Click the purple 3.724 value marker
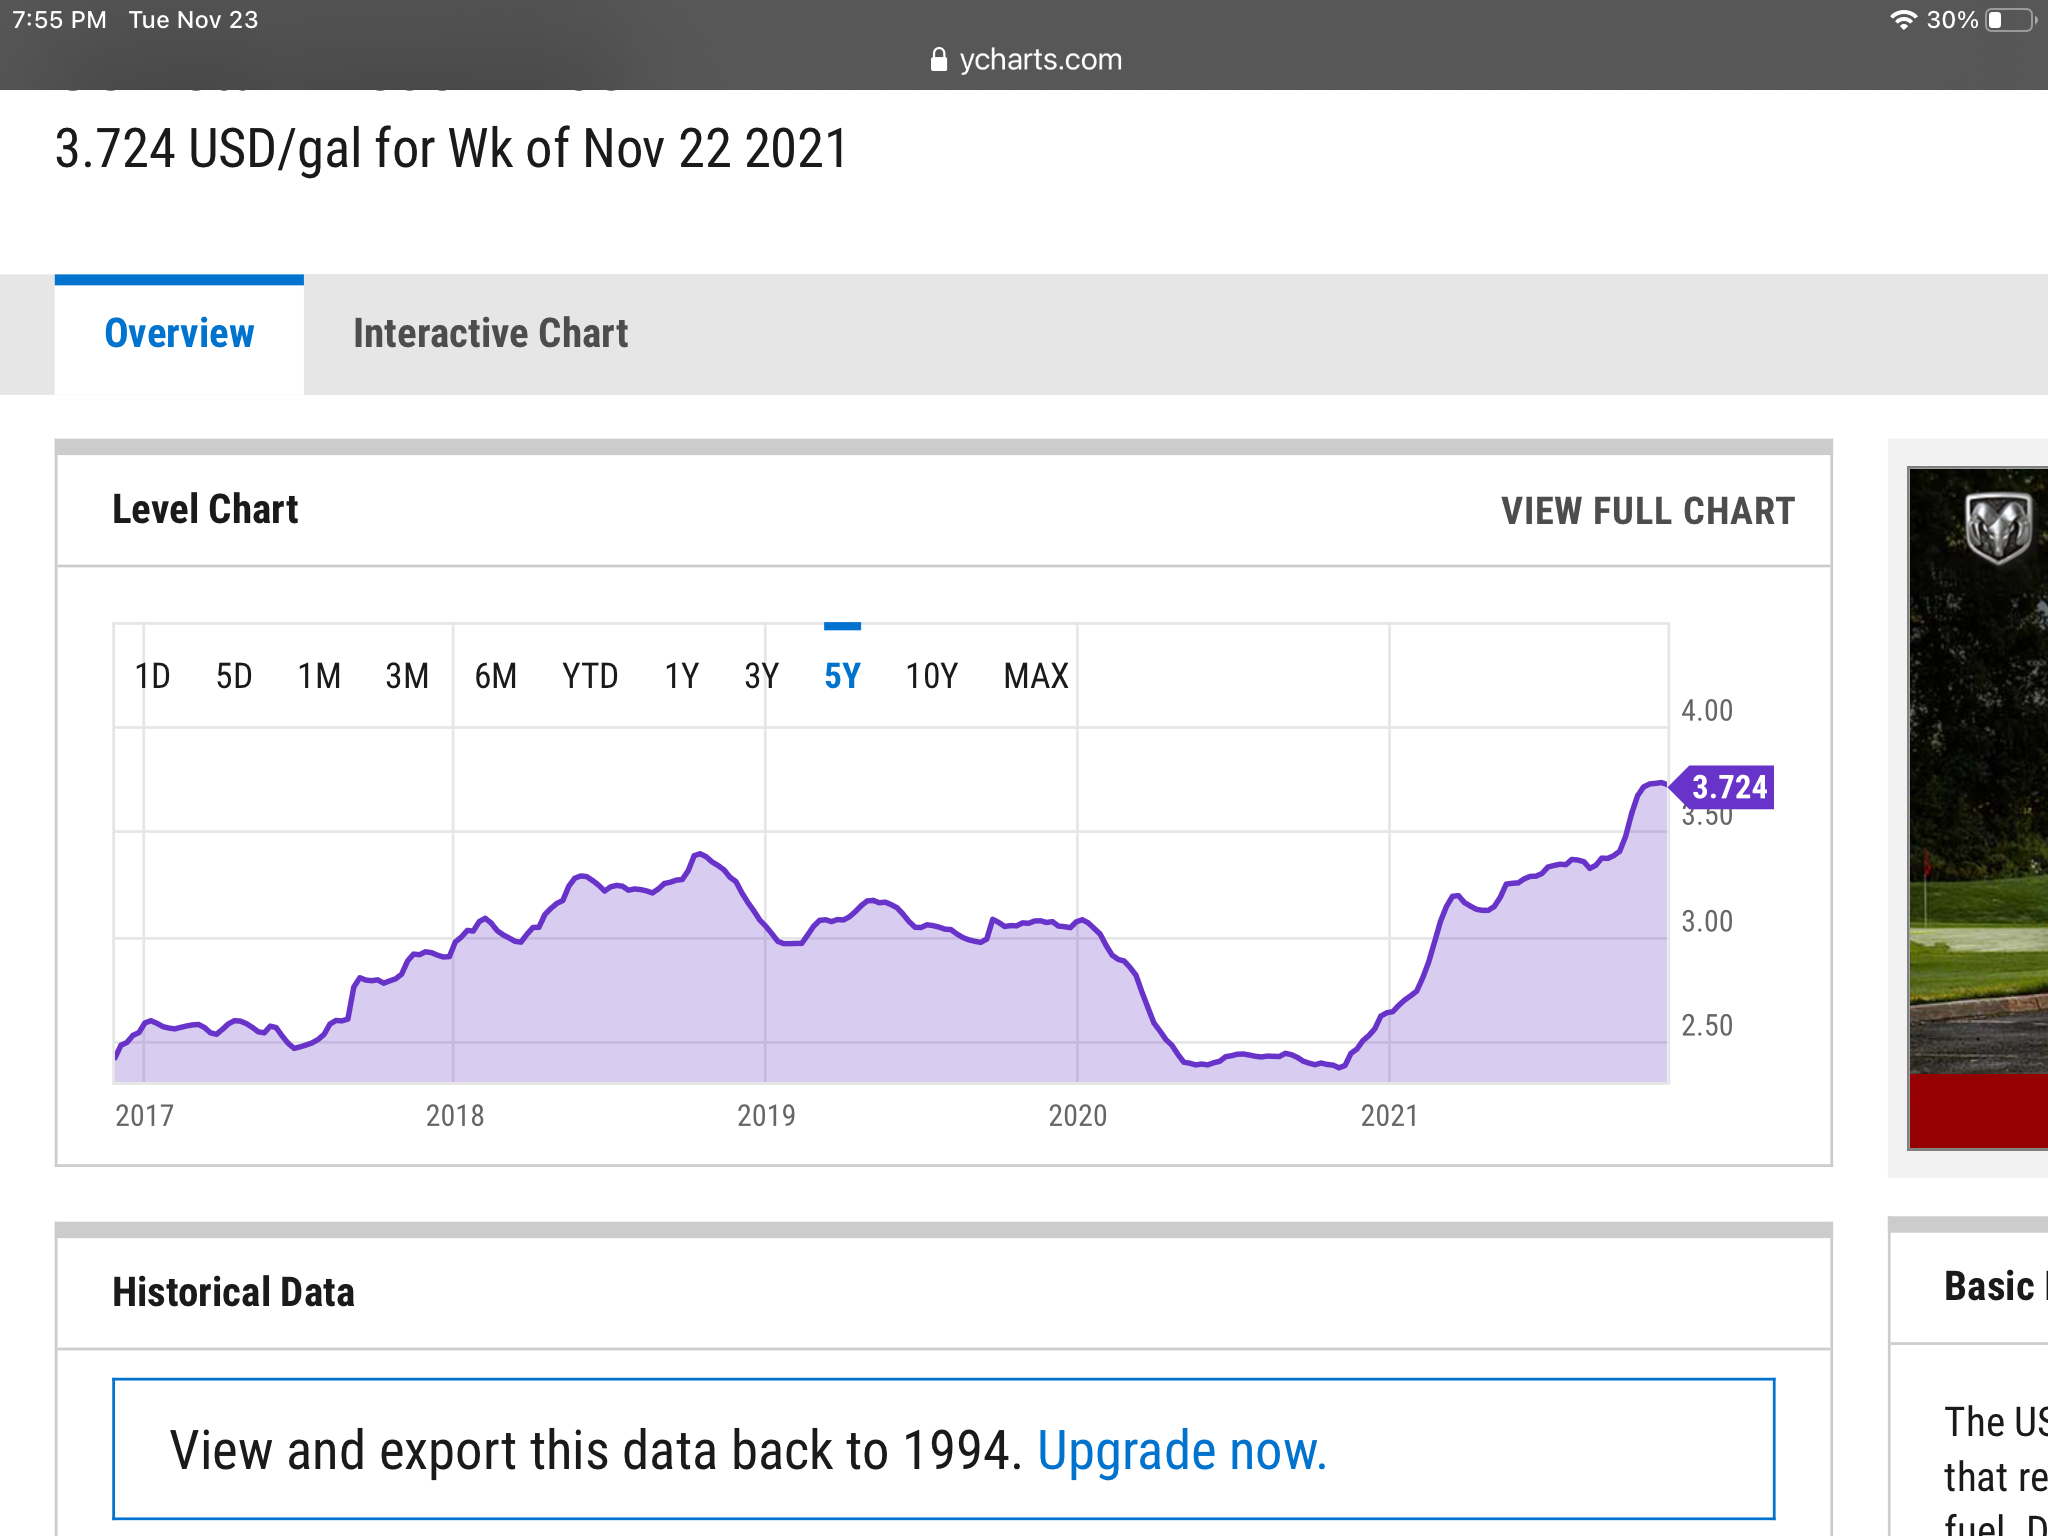This screenshot has width=2048, height=1536. pos(1728,787)
